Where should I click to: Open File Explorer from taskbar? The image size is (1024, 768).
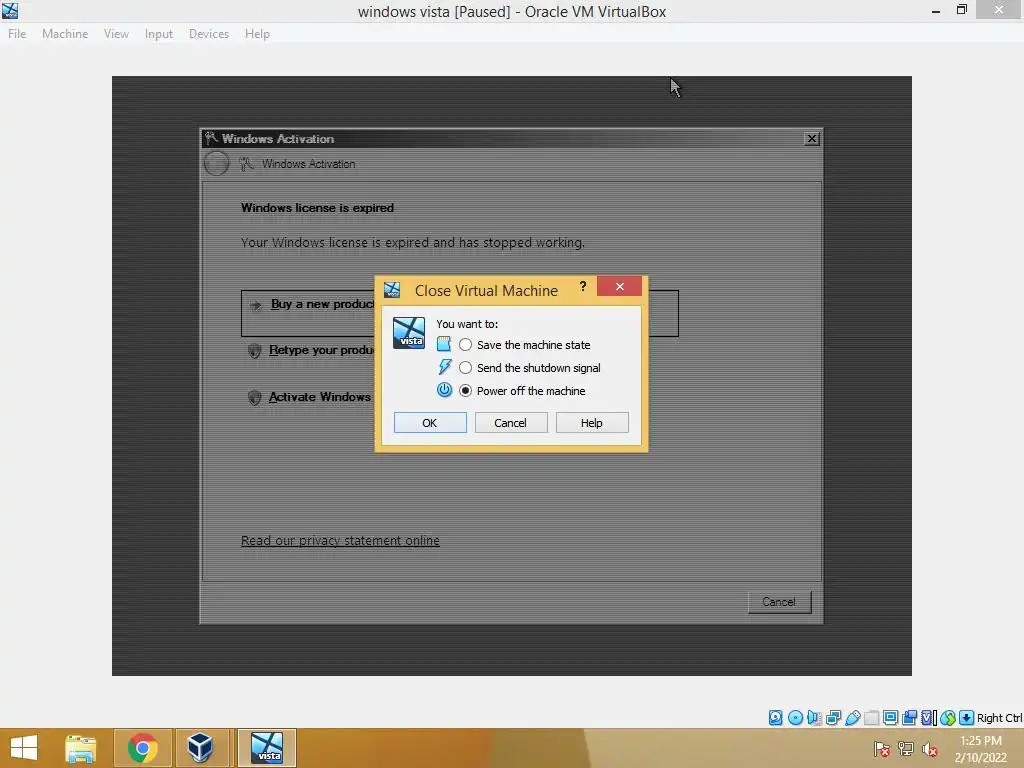pyautogui.click(x=80, y=748)
